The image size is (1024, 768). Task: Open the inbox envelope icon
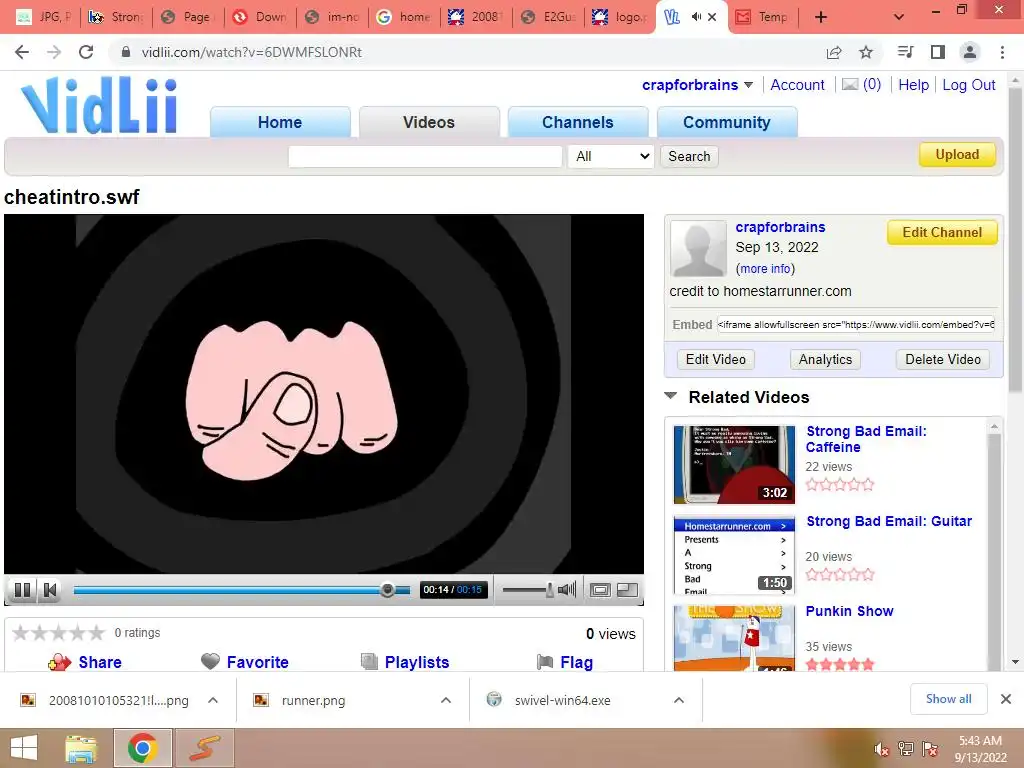[850, 84]
